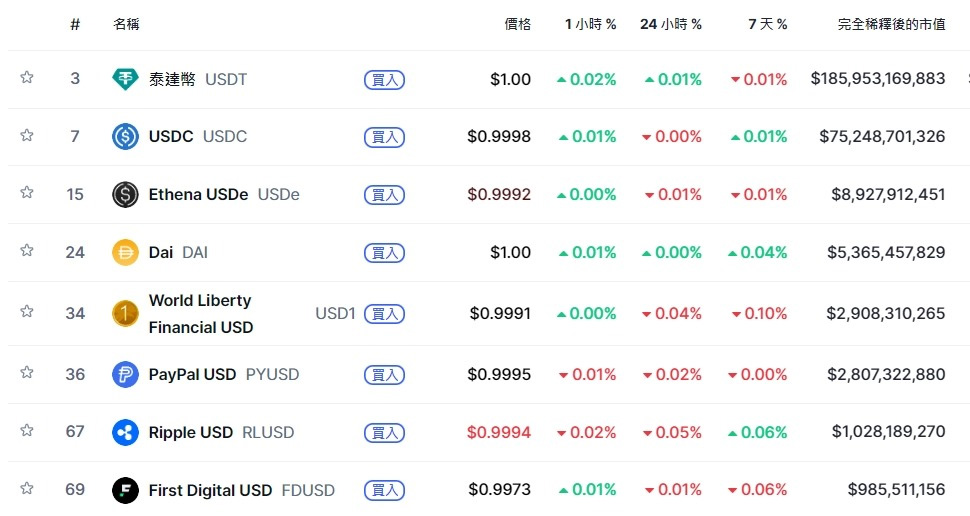Toggle the watchlist star for Dai

point(27,251)
